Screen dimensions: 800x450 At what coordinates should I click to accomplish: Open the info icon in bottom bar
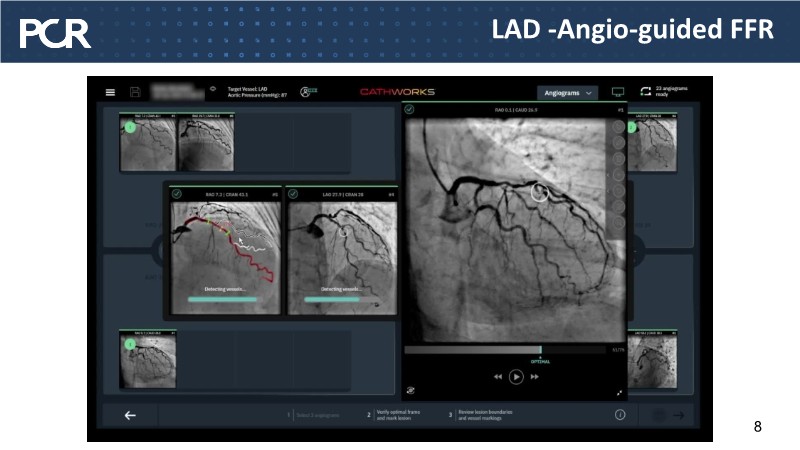pyautogui.click(x=620, y=416)
